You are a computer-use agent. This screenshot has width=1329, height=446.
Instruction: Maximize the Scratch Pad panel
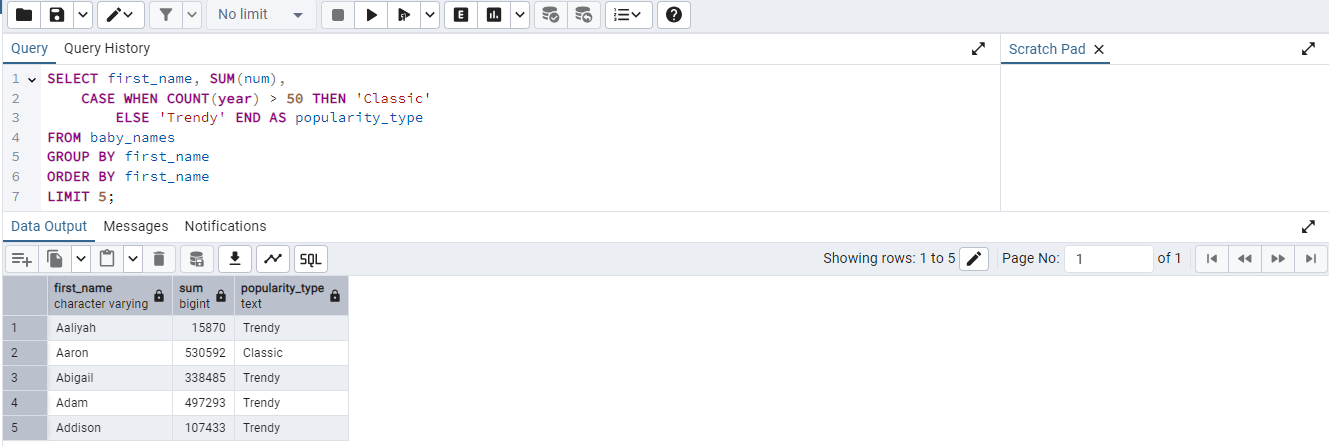coord(1308,48)
